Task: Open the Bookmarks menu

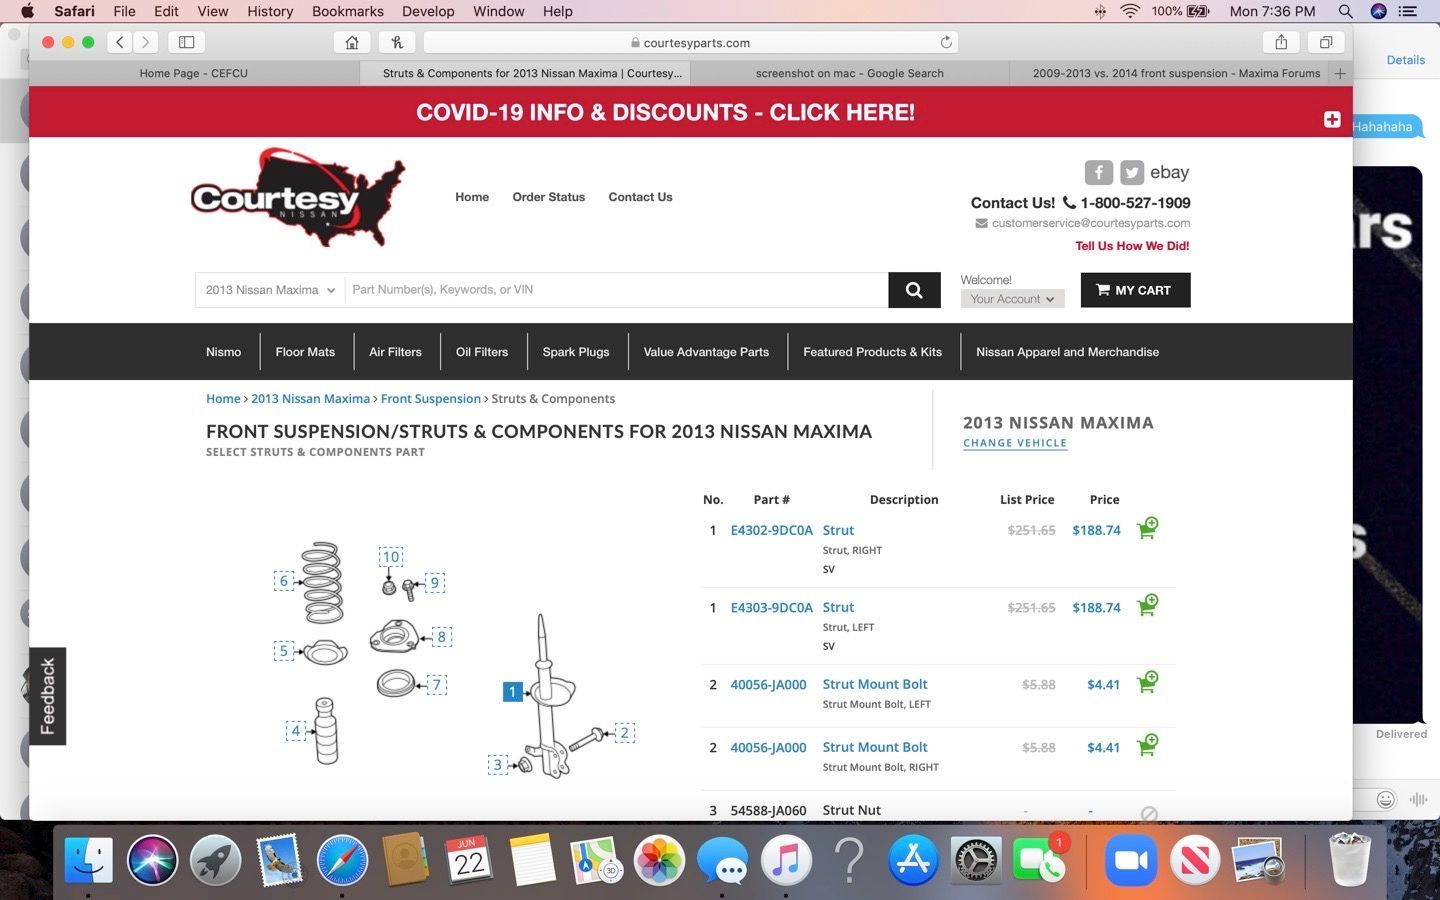Action: (x=347, y=11)
